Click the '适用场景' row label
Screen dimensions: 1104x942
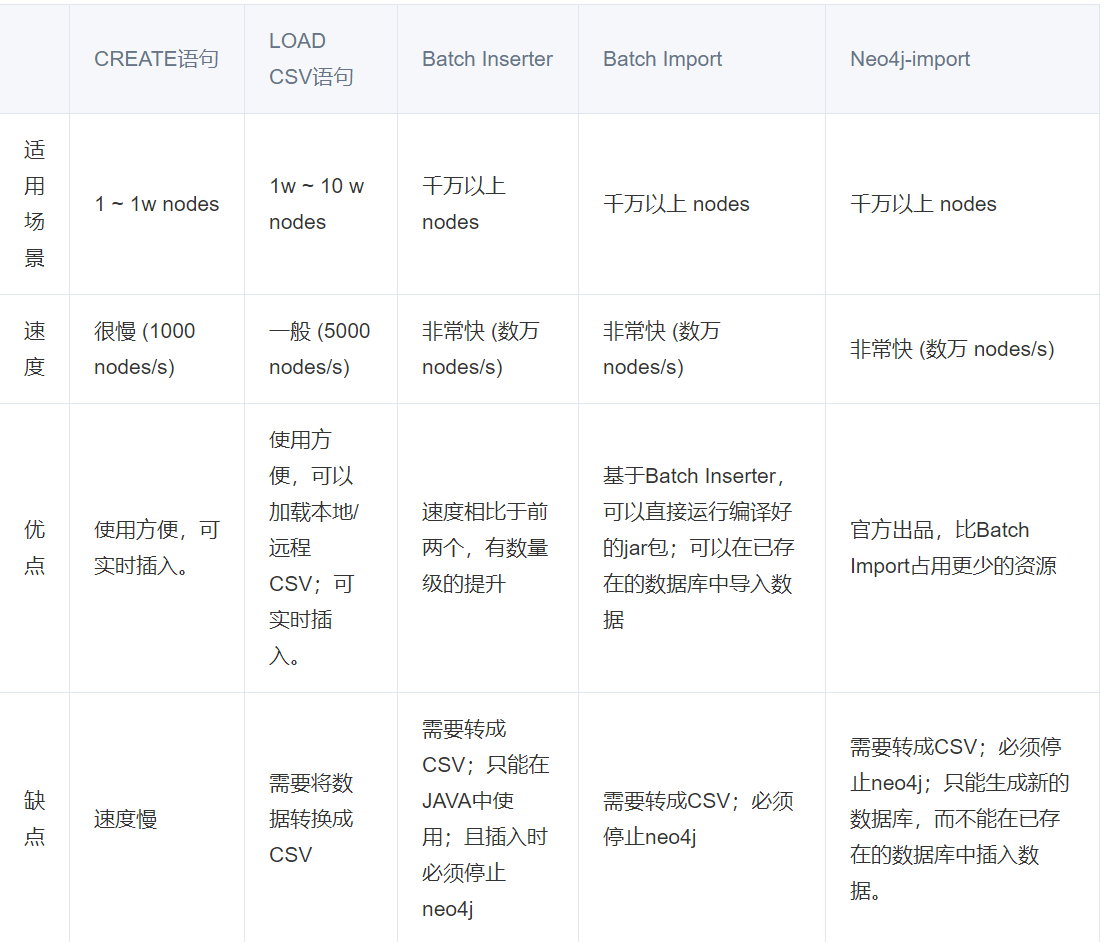[x=34, y=204]
